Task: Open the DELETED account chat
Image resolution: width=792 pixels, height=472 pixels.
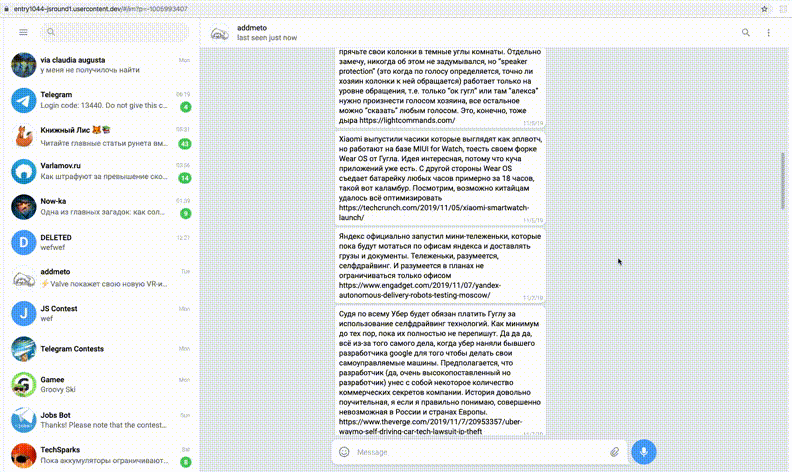Action: click(x=101, y=242)
